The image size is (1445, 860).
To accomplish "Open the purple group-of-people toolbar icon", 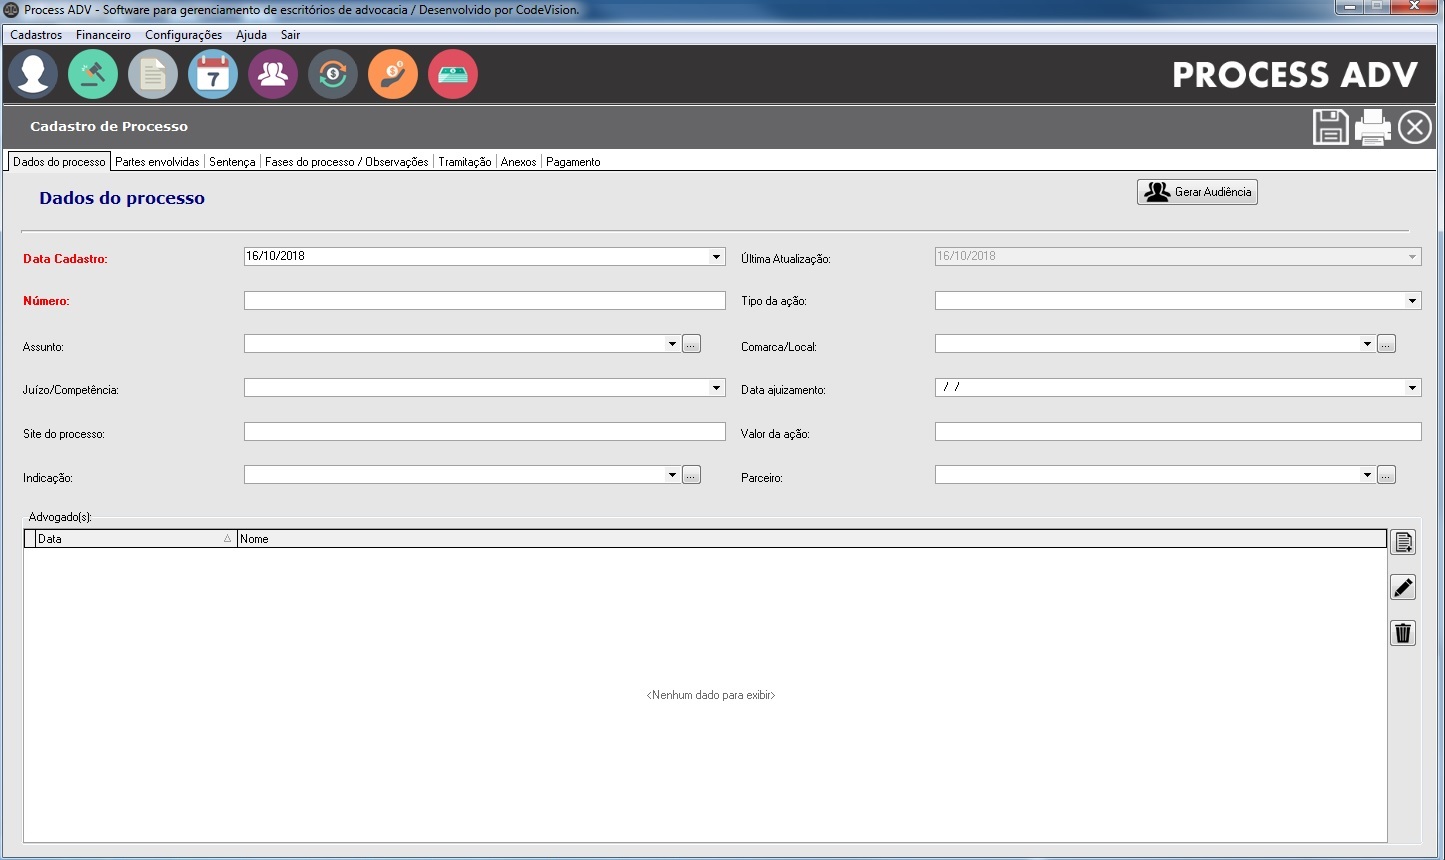I will [x=273, y=75].
